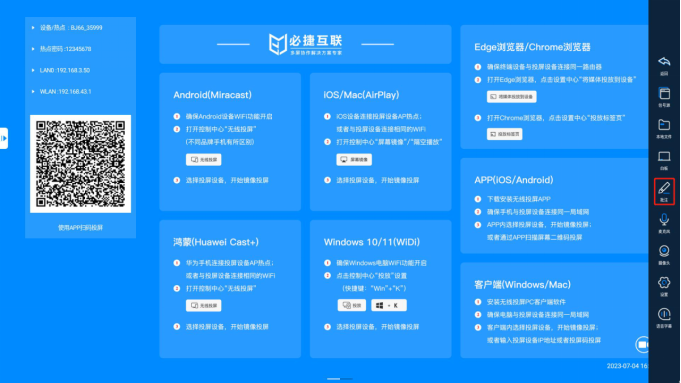The image size is (681, 383).
Task: Click the QR code for APP casting
Action: coord(80,164)
